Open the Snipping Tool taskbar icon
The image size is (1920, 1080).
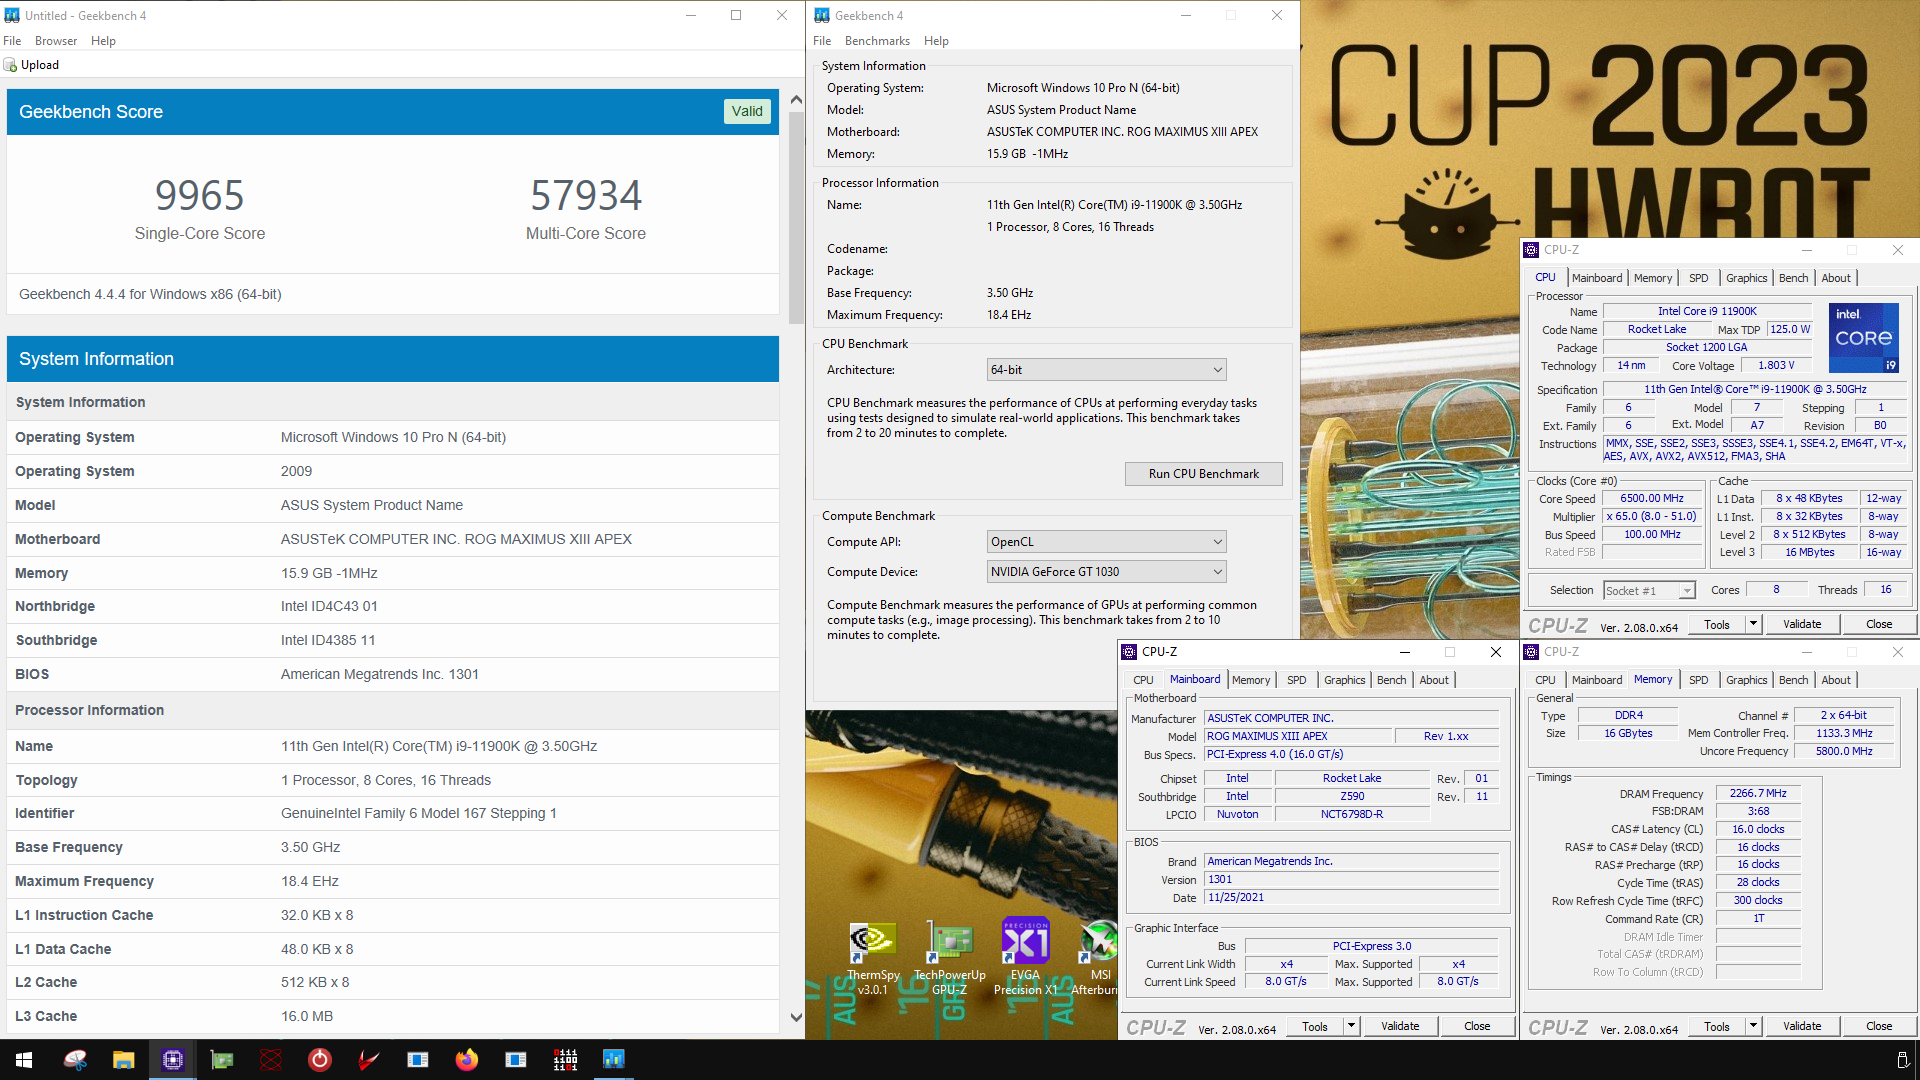[x=75, y=1059]
